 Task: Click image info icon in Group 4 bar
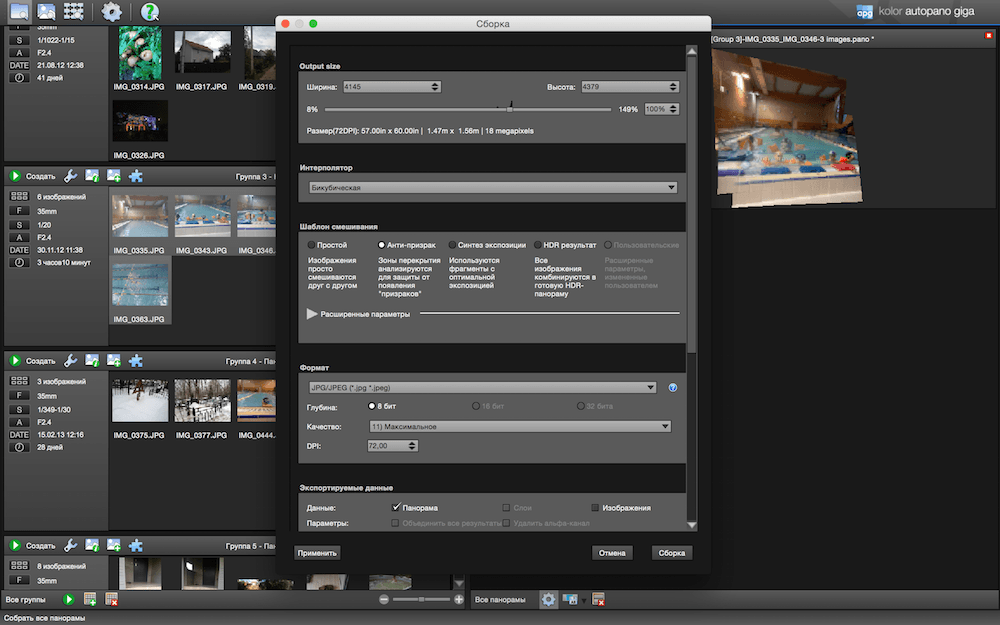click(x=92, y=361)
